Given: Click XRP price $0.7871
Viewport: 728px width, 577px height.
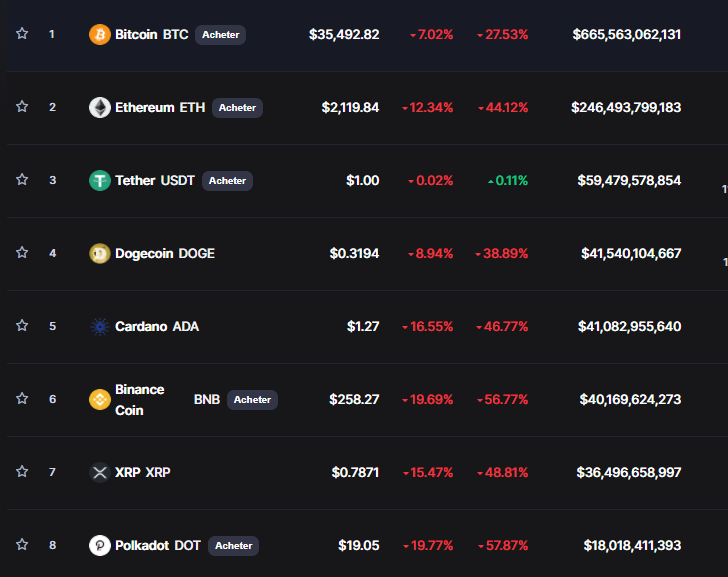Looking at the screenshot, I should coord(355,473).
